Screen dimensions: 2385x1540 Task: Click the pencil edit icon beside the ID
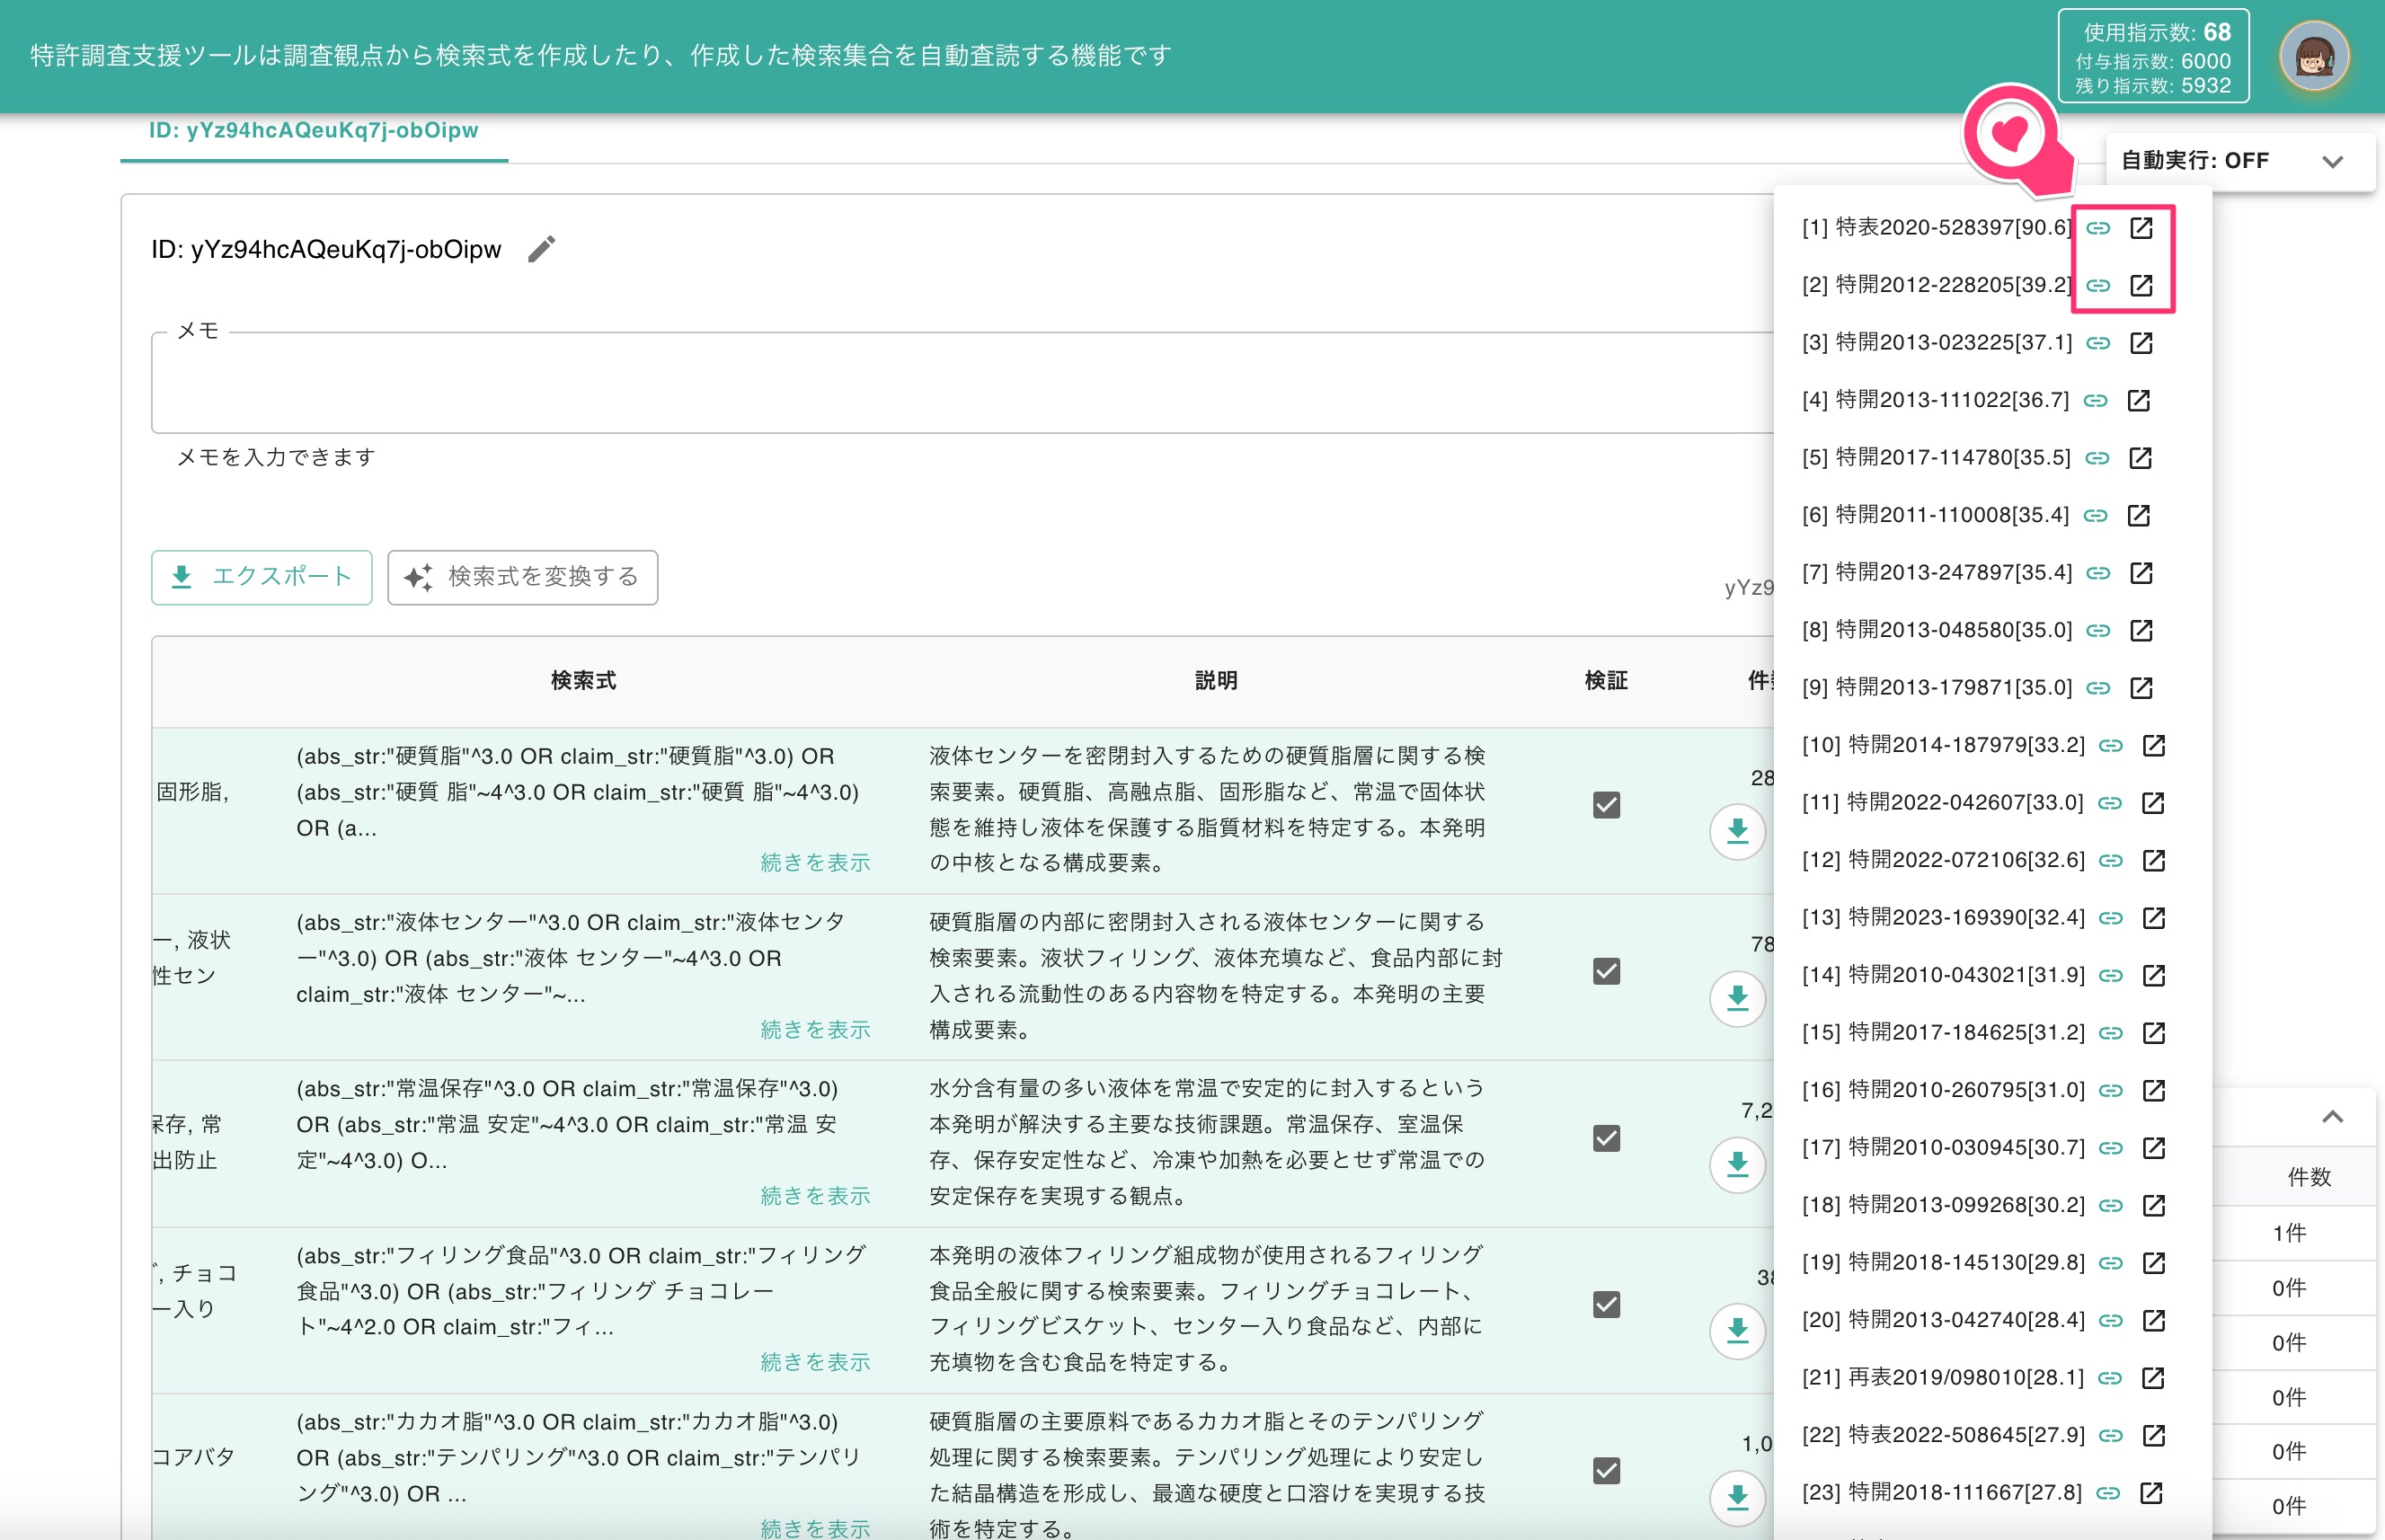(x=541, y=249)
